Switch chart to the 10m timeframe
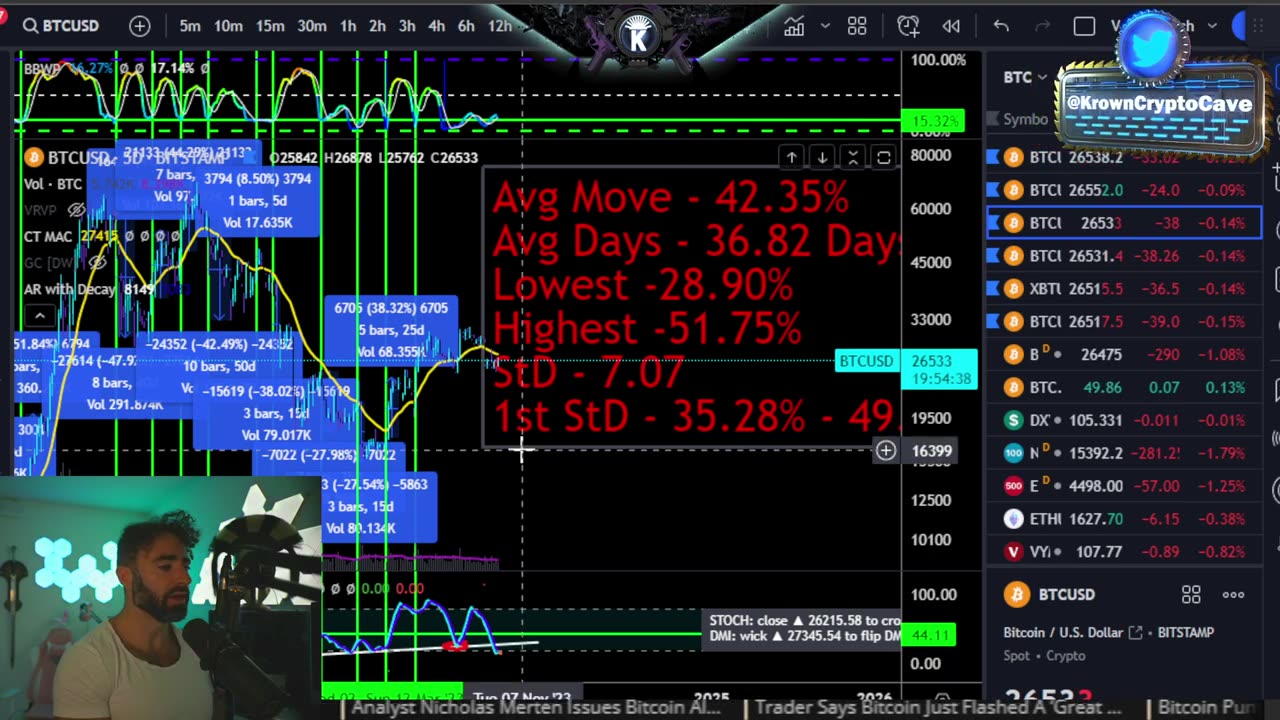 pos(228,26)
